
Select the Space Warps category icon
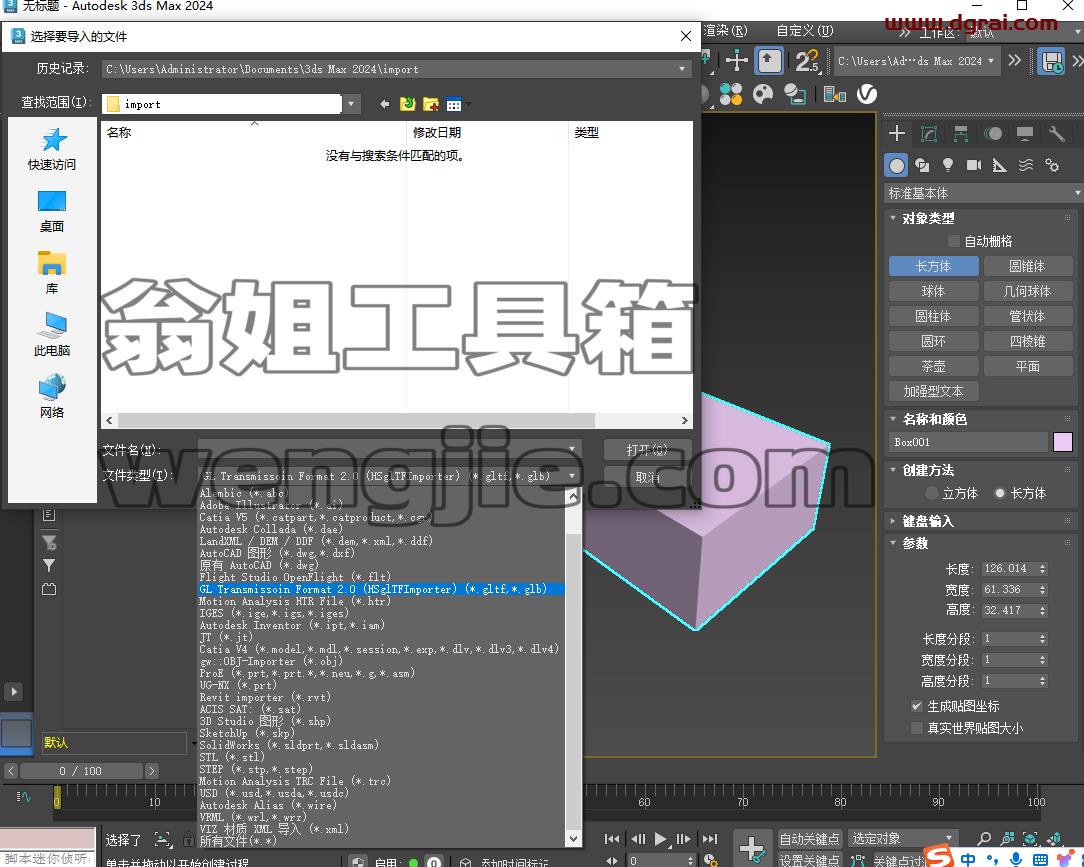[x=1026, y=165]
